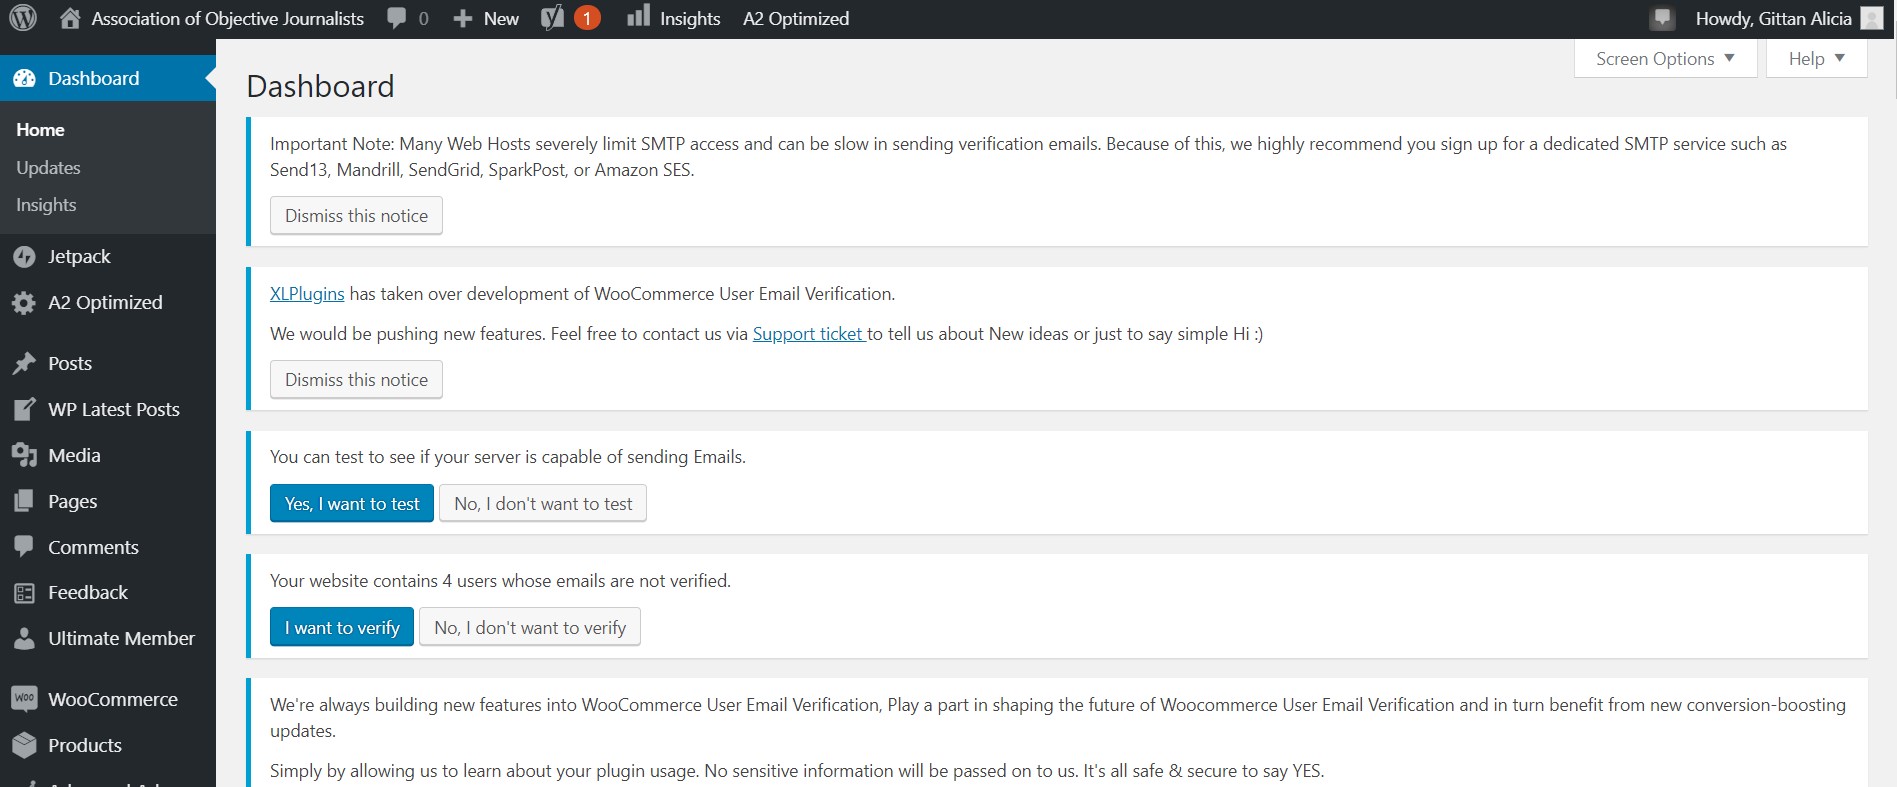This screenshot has height=787, width=1897.
Task: Click the Ultimate Member person icon
Action: tap(25, 639)
